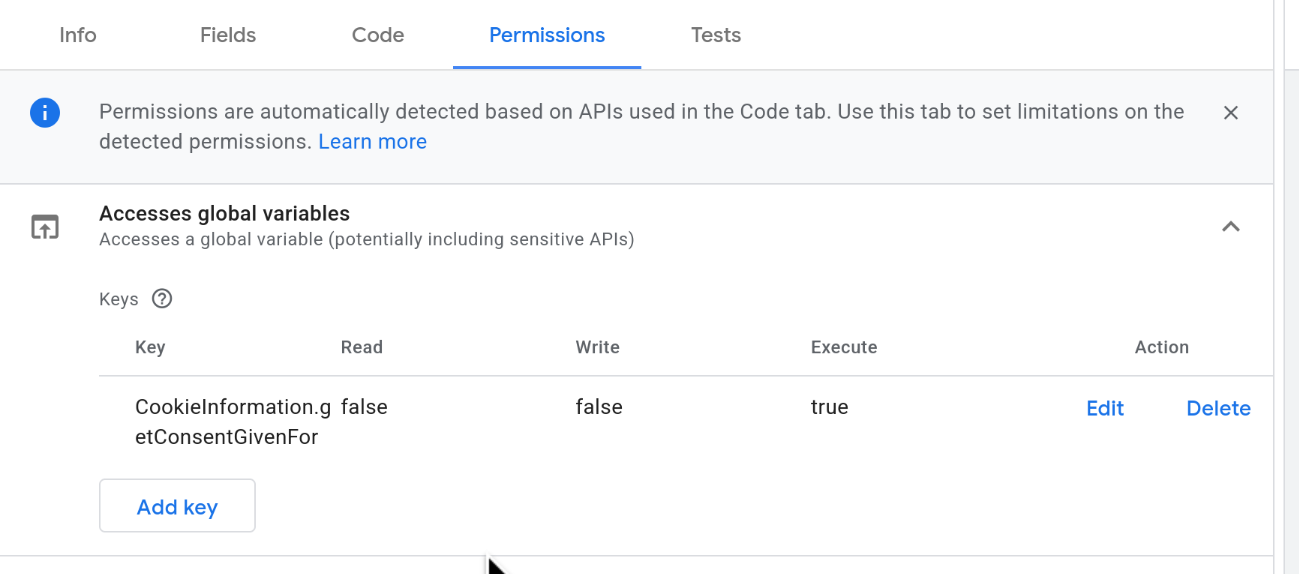
Task: Delete the CookieInformation.getConsentGivenFor key
Action: (1218, 408)
